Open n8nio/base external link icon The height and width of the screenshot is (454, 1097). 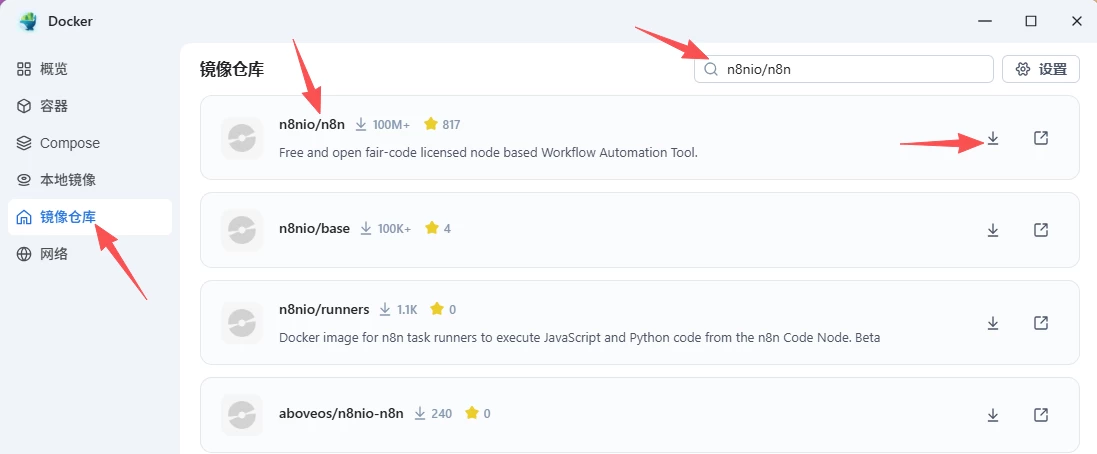(1040, 230)
